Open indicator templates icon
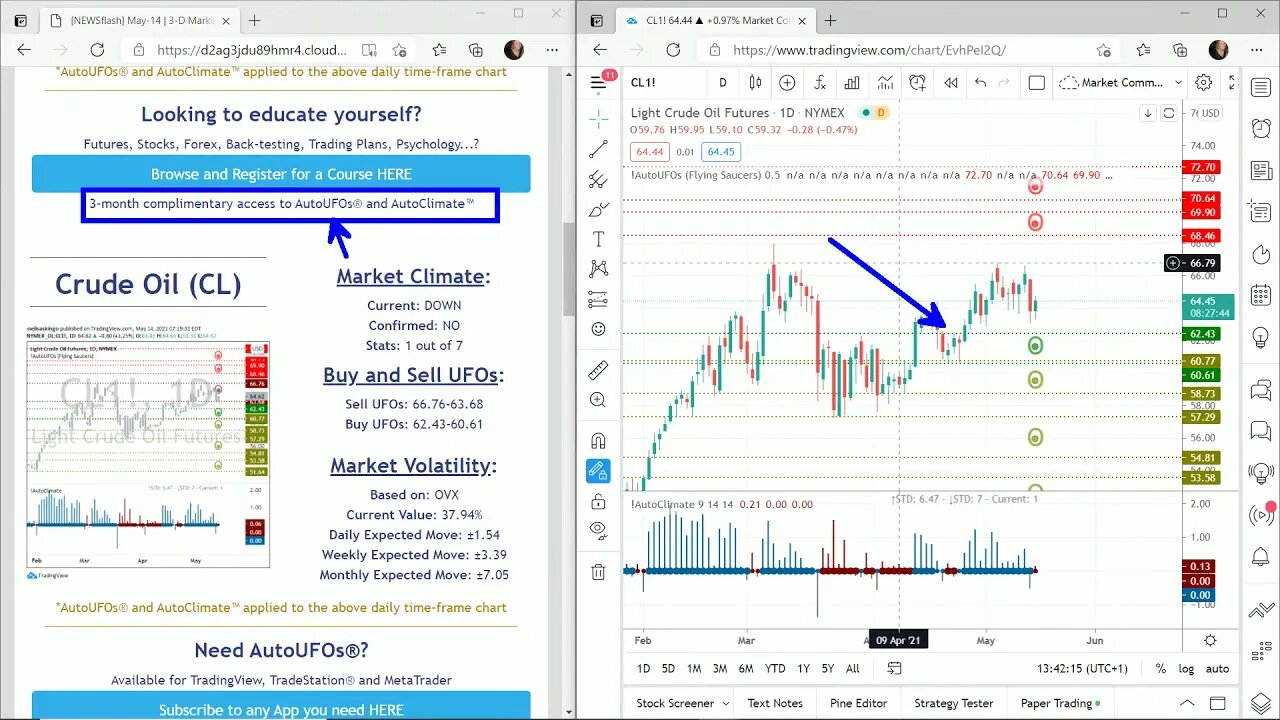Image resolution: width=1280 pixels, height=720 pixels. [885, 83]
